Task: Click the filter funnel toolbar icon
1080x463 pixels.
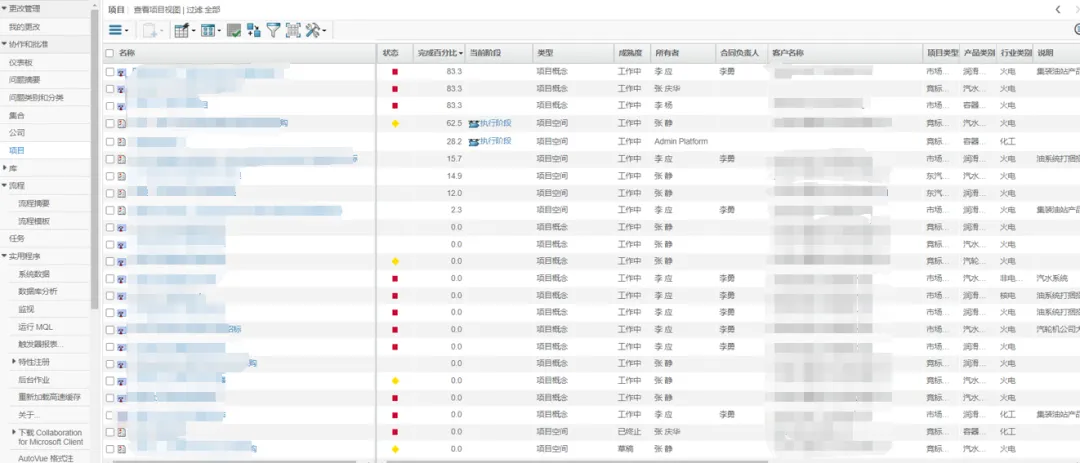Action: (273, 31)
